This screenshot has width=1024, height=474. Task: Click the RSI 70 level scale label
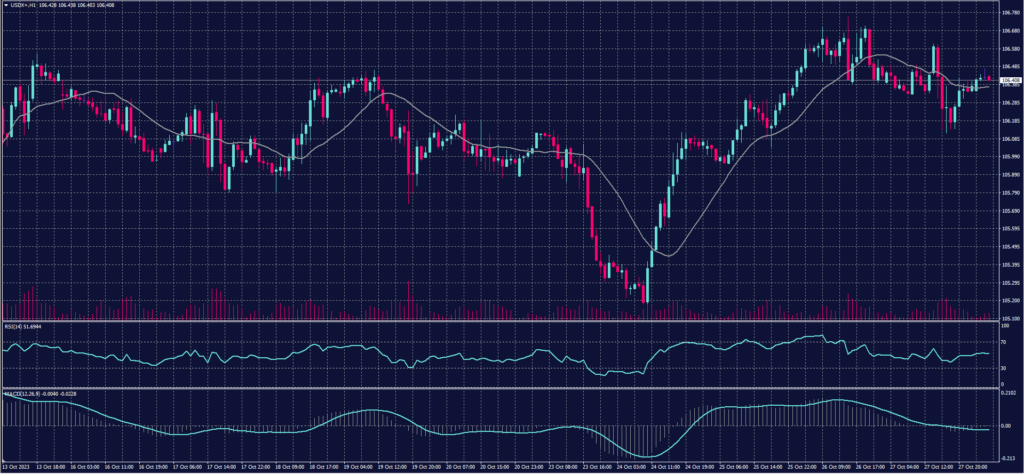pos(1003,341)
